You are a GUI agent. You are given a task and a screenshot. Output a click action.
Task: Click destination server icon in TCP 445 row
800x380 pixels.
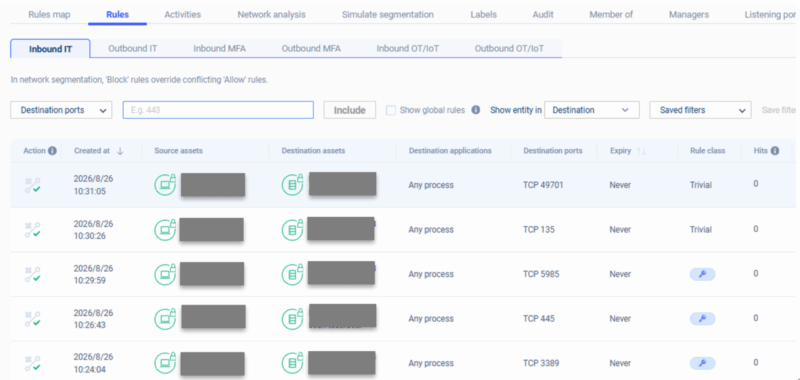point(293,318)
